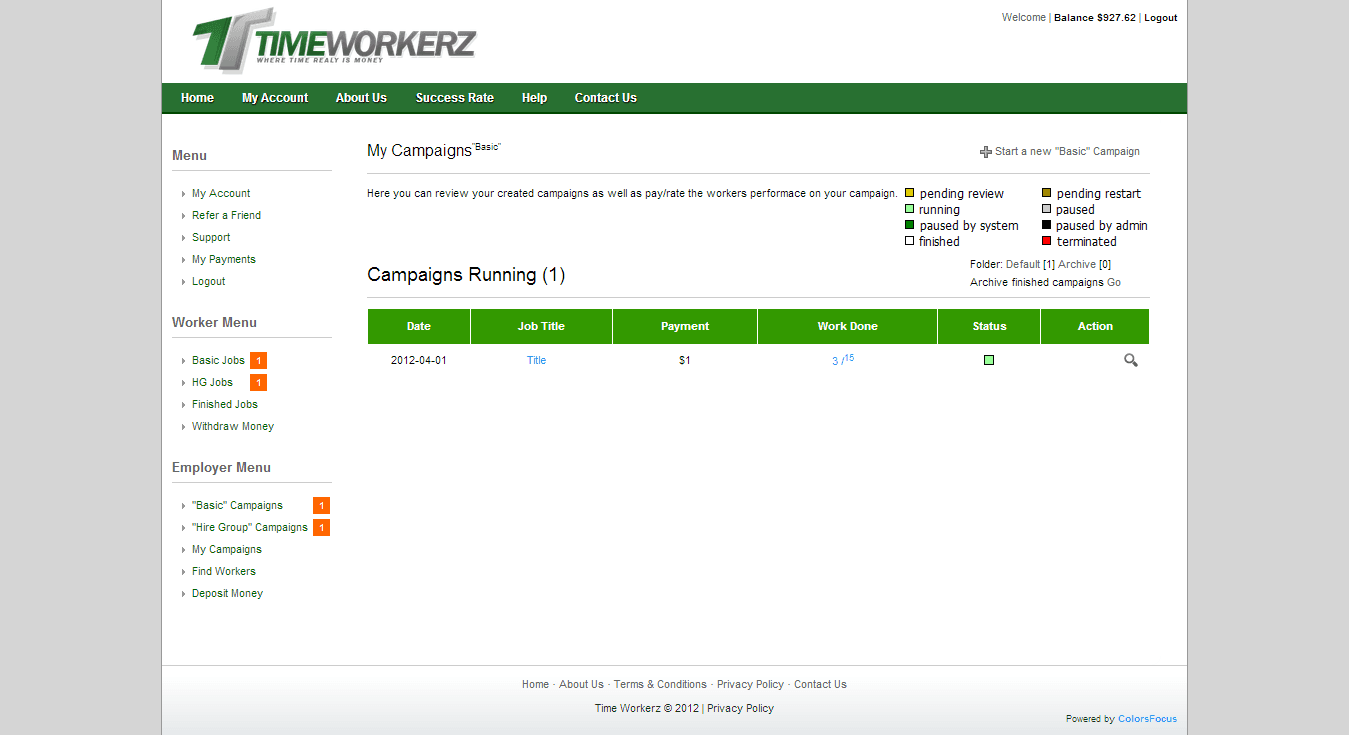Click the Action column header
1349x735 pixels.
click(x=1095, y=327)
